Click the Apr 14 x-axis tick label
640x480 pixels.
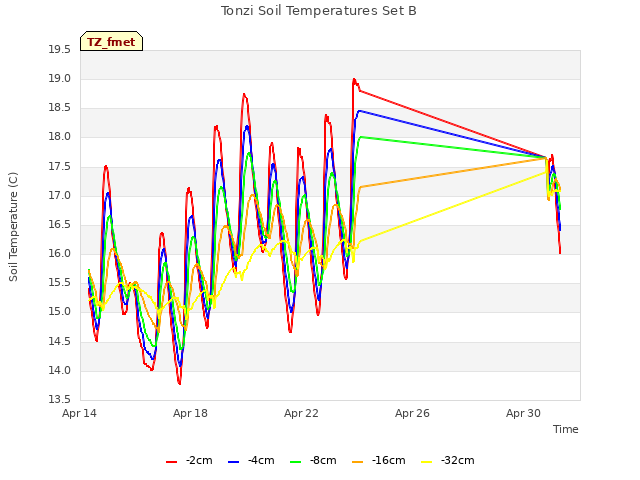coord(79,413)
